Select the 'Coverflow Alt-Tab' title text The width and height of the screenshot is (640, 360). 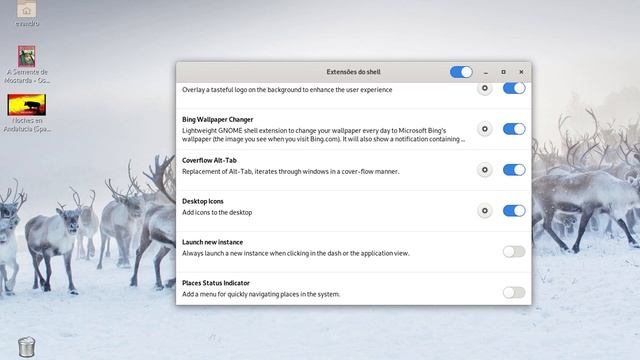point(209,160)
